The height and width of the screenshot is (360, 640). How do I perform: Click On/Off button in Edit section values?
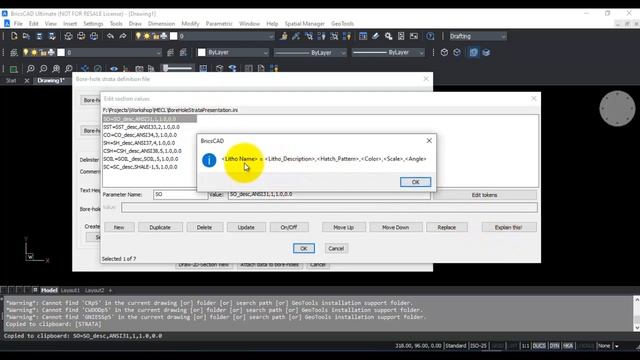click(289, 227)
